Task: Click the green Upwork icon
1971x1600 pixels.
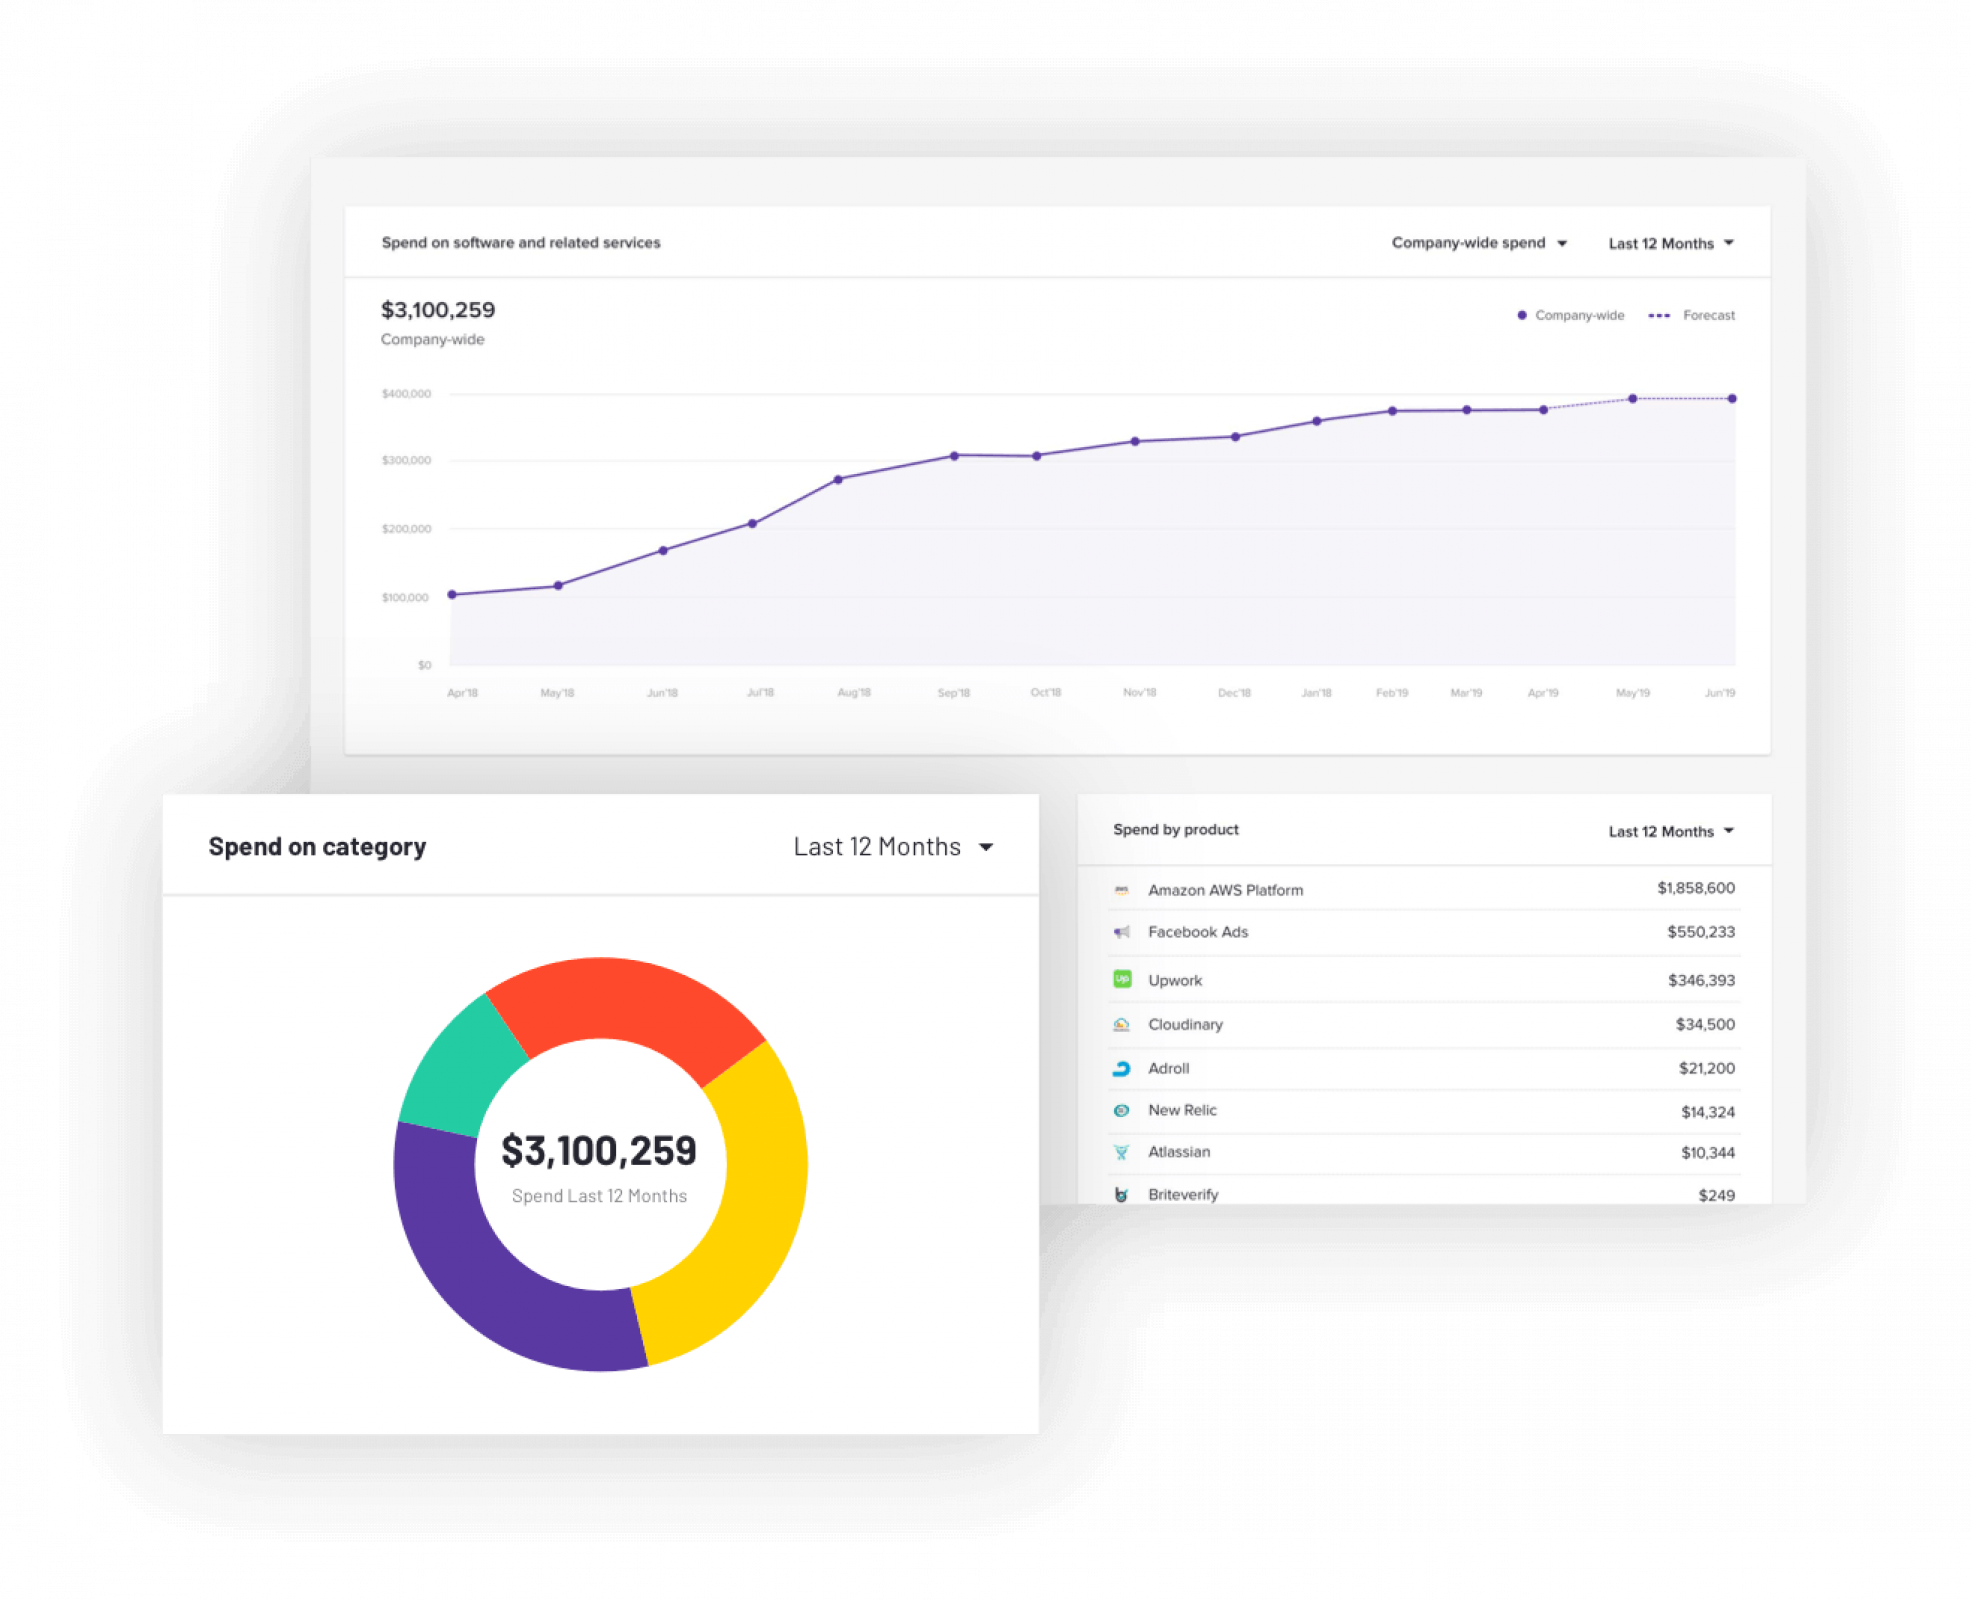Action: [1122, 979]
